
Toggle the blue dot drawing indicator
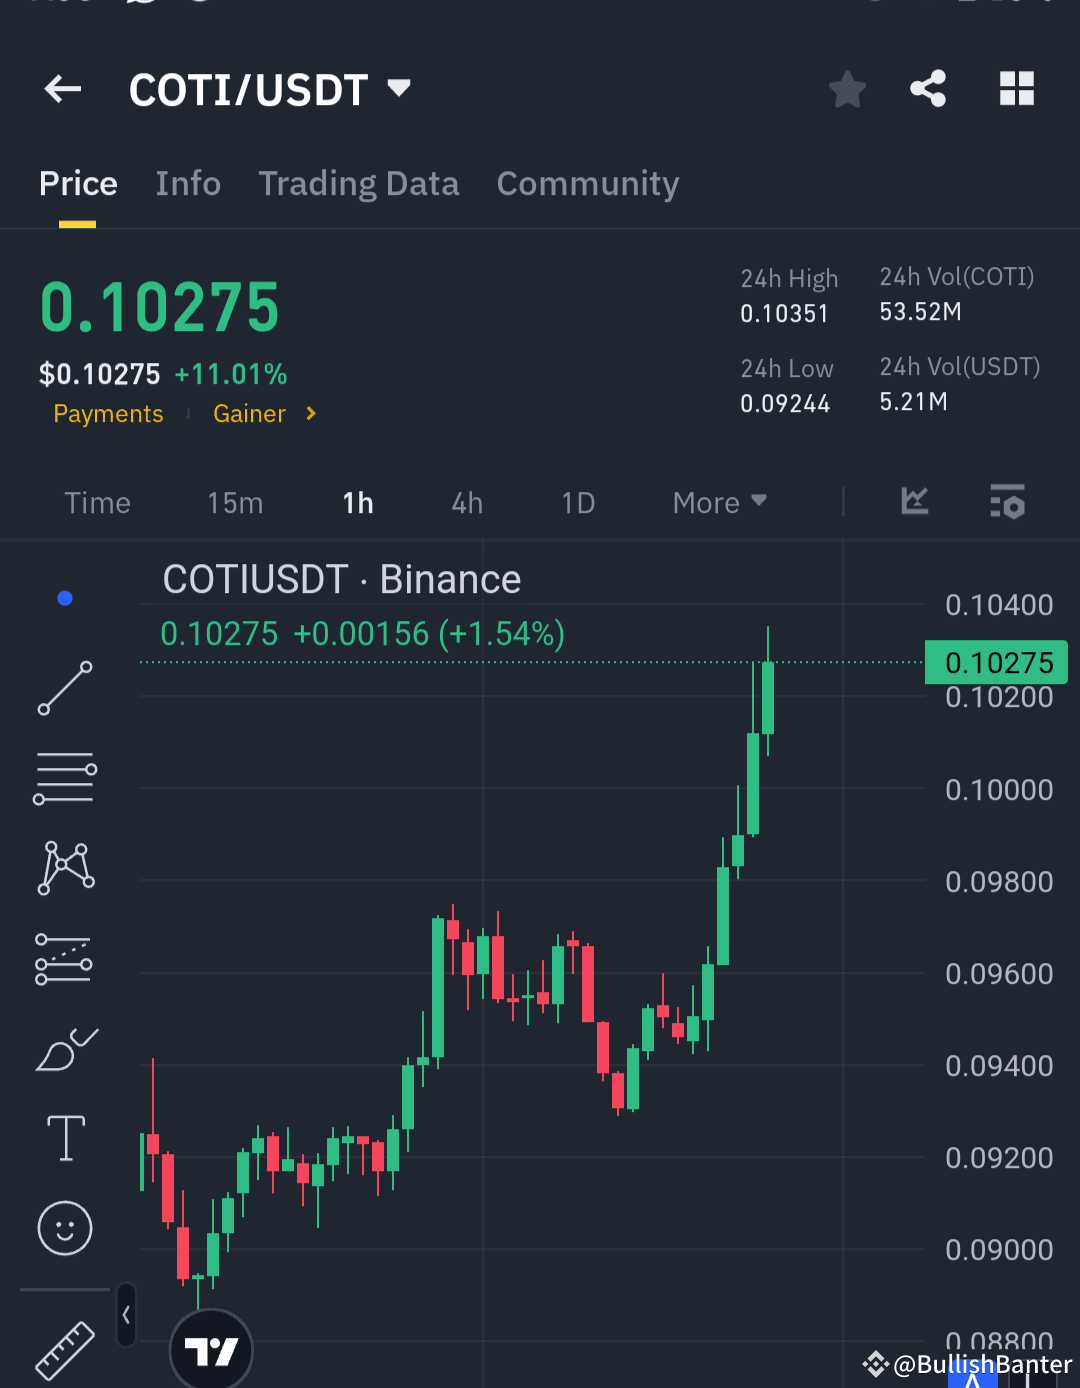(65, 598)
